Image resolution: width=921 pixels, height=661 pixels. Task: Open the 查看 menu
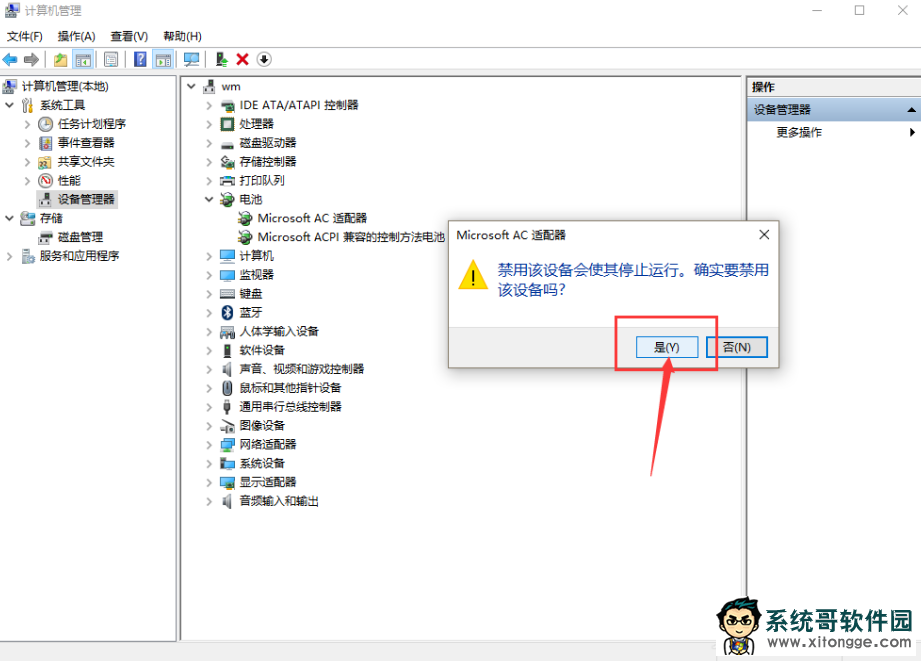pos(128,36)
